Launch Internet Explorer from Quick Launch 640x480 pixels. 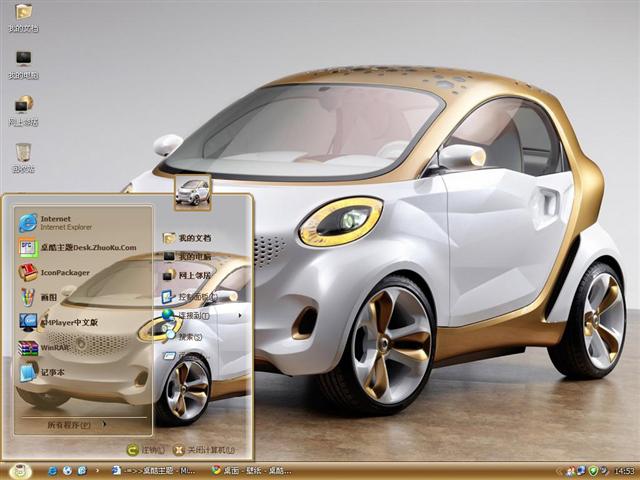tap(53, 471)
